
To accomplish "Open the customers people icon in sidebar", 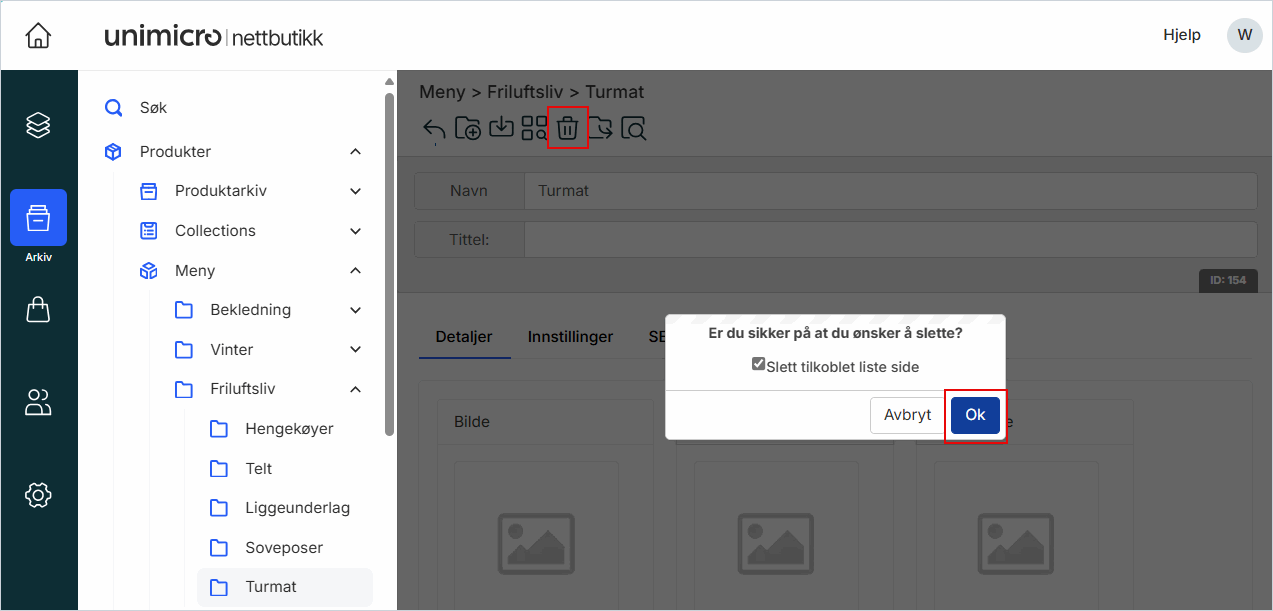I will tap(38, 402).
